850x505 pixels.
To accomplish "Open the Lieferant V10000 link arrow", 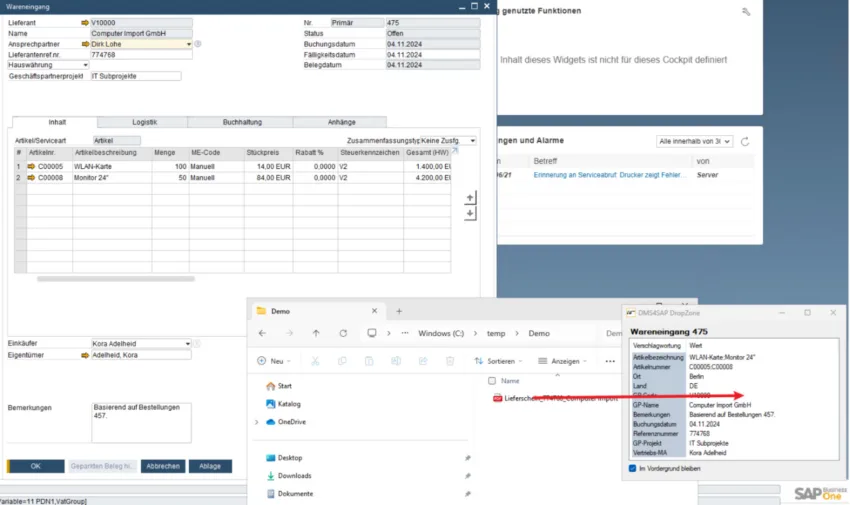I will 85,23.
